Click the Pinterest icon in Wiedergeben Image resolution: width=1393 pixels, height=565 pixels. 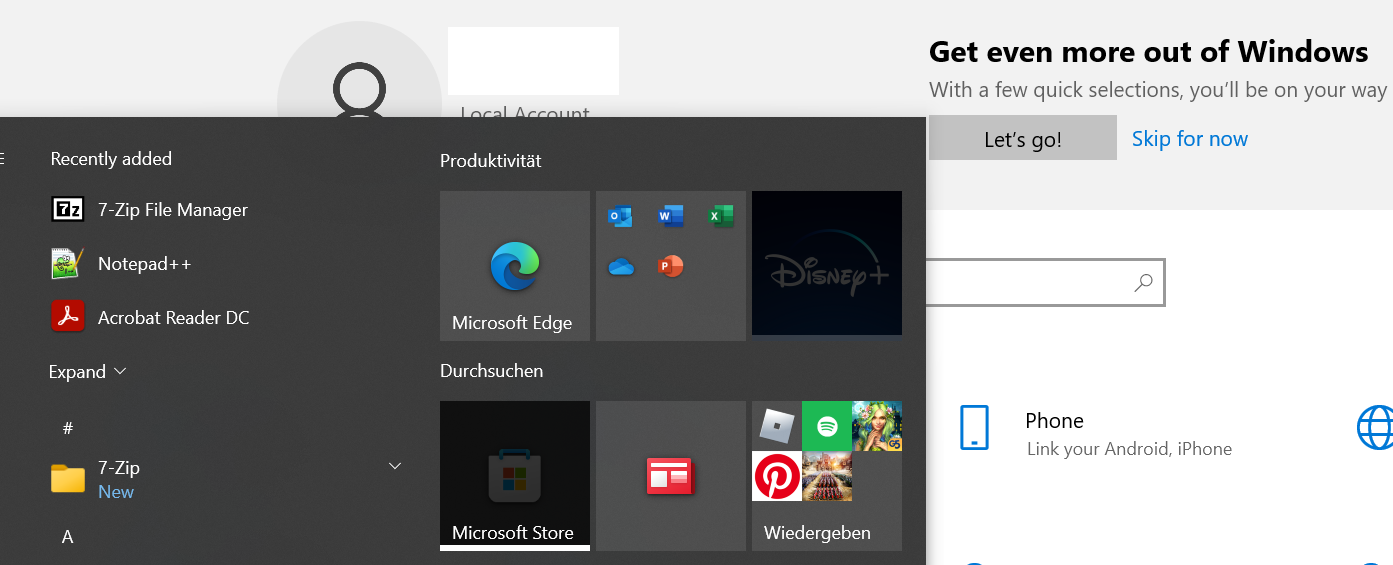coord(777,476)
